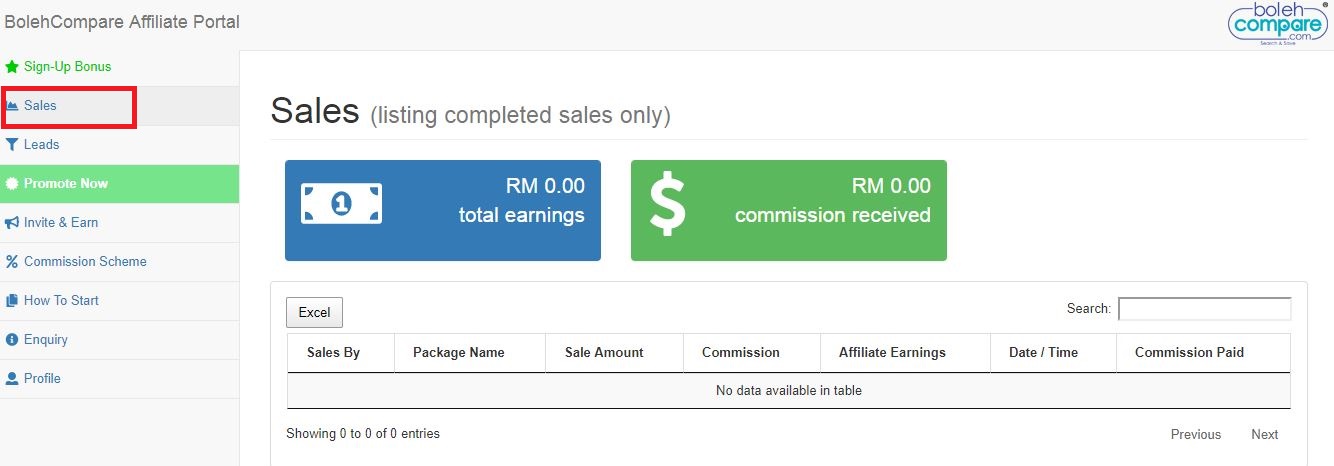The image size is (1334, 466).
Task: Click the BolehCompare Affiliate Portal title
Action: point(122,22)
